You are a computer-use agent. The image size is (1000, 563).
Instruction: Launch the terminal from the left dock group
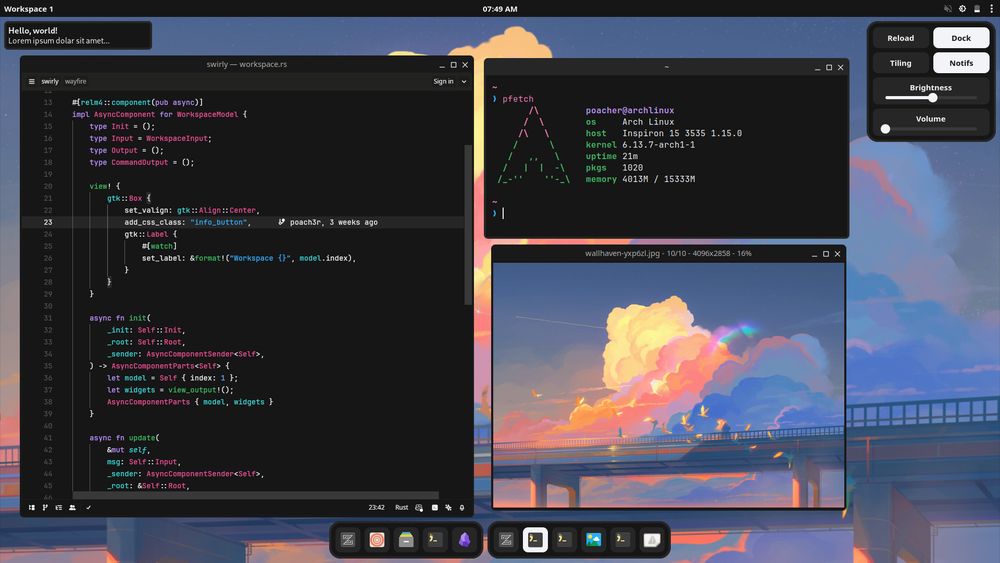[x=436, y=540]
